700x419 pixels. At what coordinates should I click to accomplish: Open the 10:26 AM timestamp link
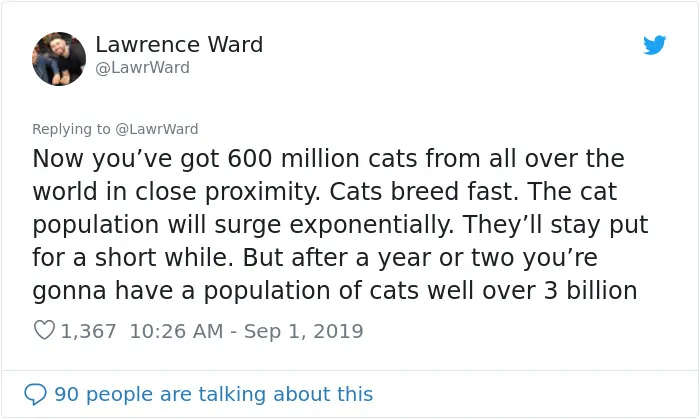click(176, 331)
